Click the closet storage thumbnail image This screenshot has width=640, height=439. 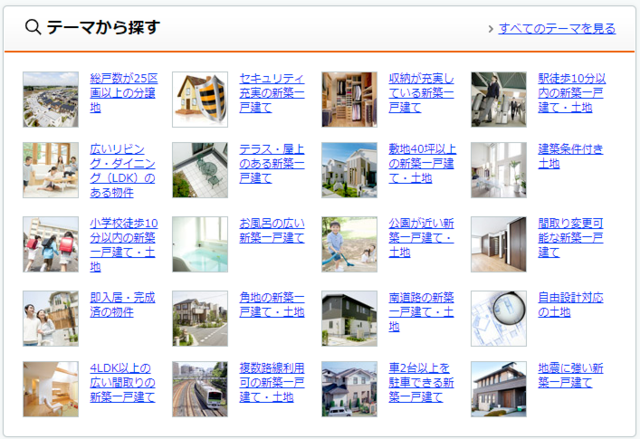pos(349,99)
